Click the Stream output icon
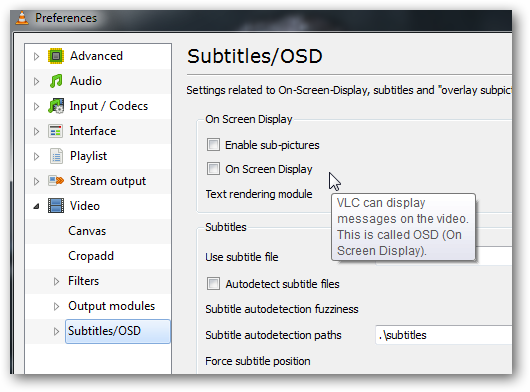The width and height of the screenshot is (530, 392). pos(56,181)
